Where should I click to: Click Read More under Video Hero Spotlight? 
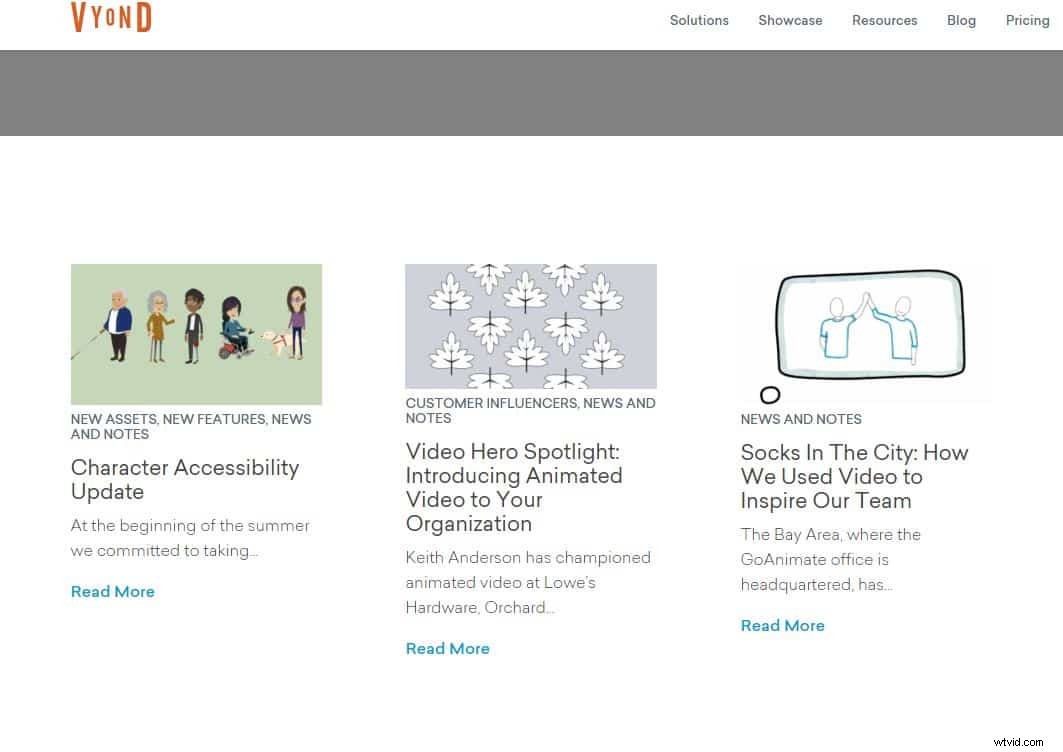click(x=447, y=648)
